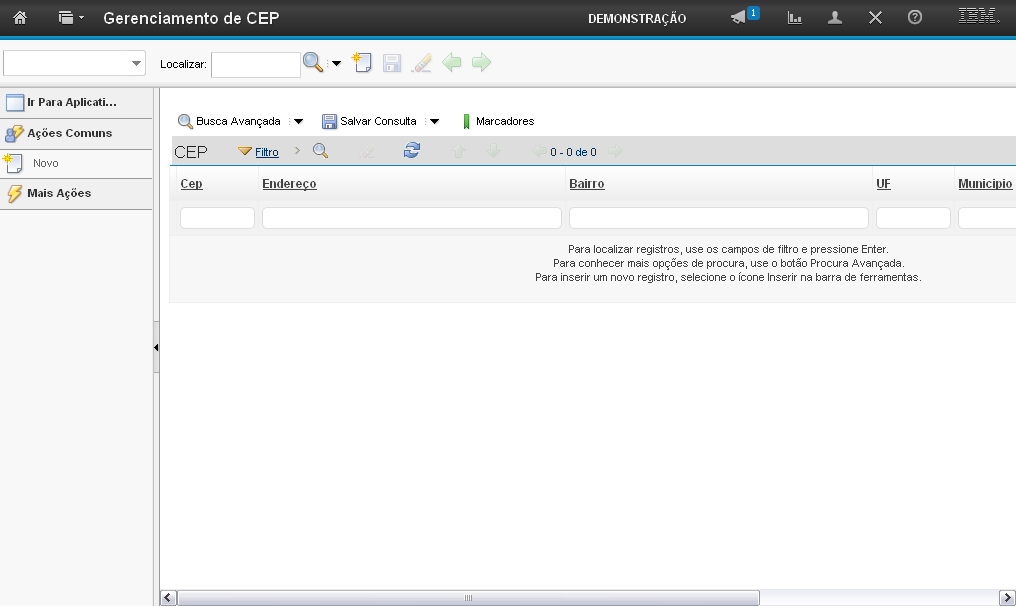
Task: Collapse the left navigation side panel
Action: [x=156, y=347]
